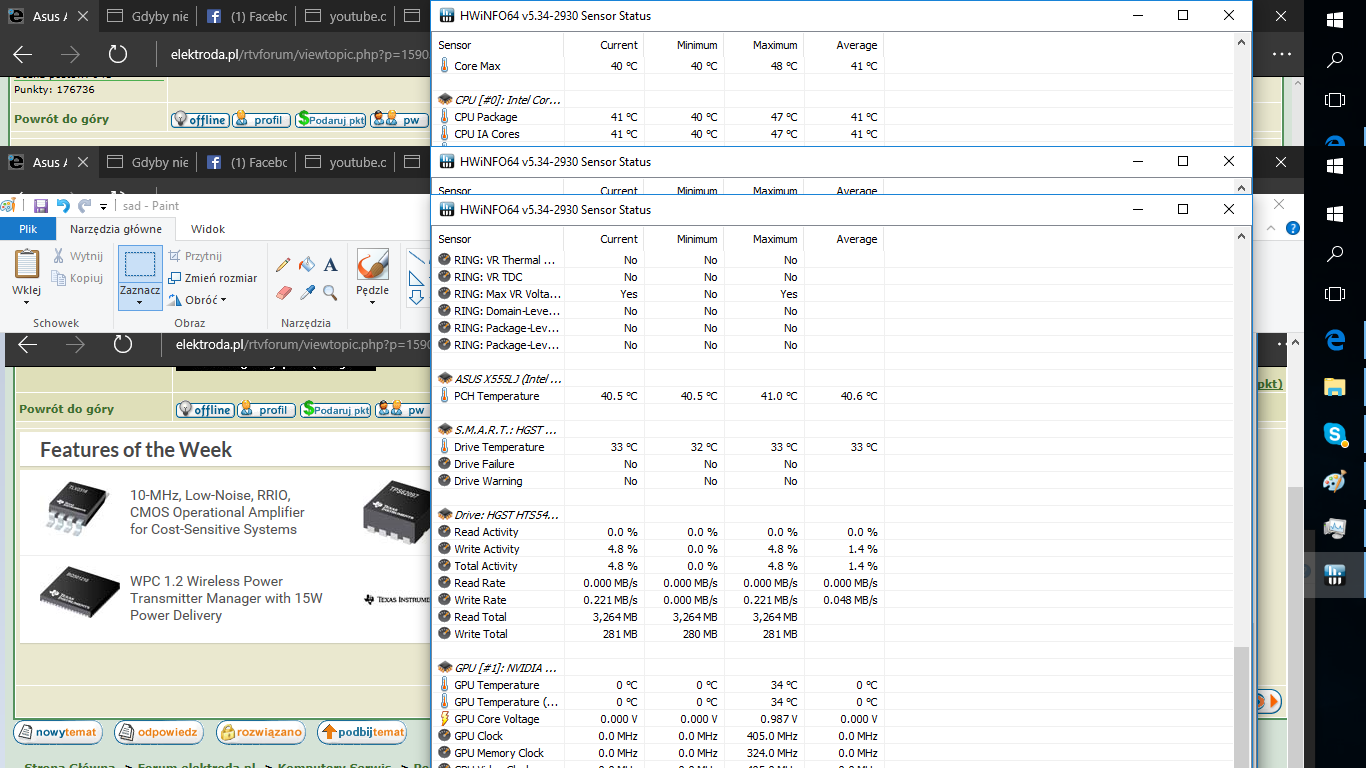Open the Plik file menu in Paint
Screen dimensions: 1366x768
28,229
